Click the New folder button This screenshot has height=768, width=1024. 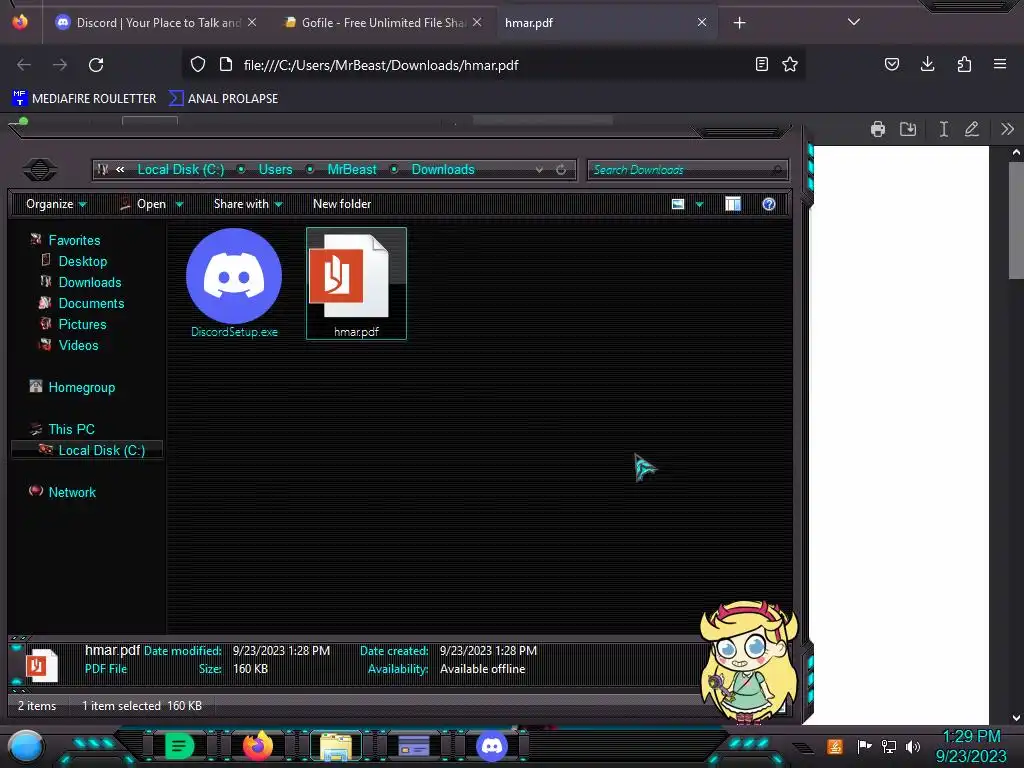342,204
